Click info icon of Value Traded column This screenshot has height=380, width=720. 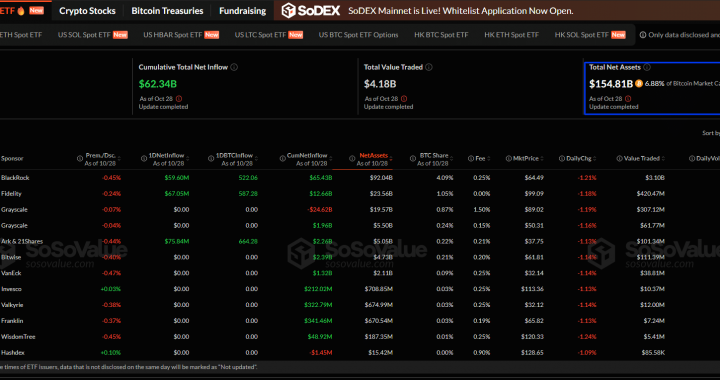620,158
